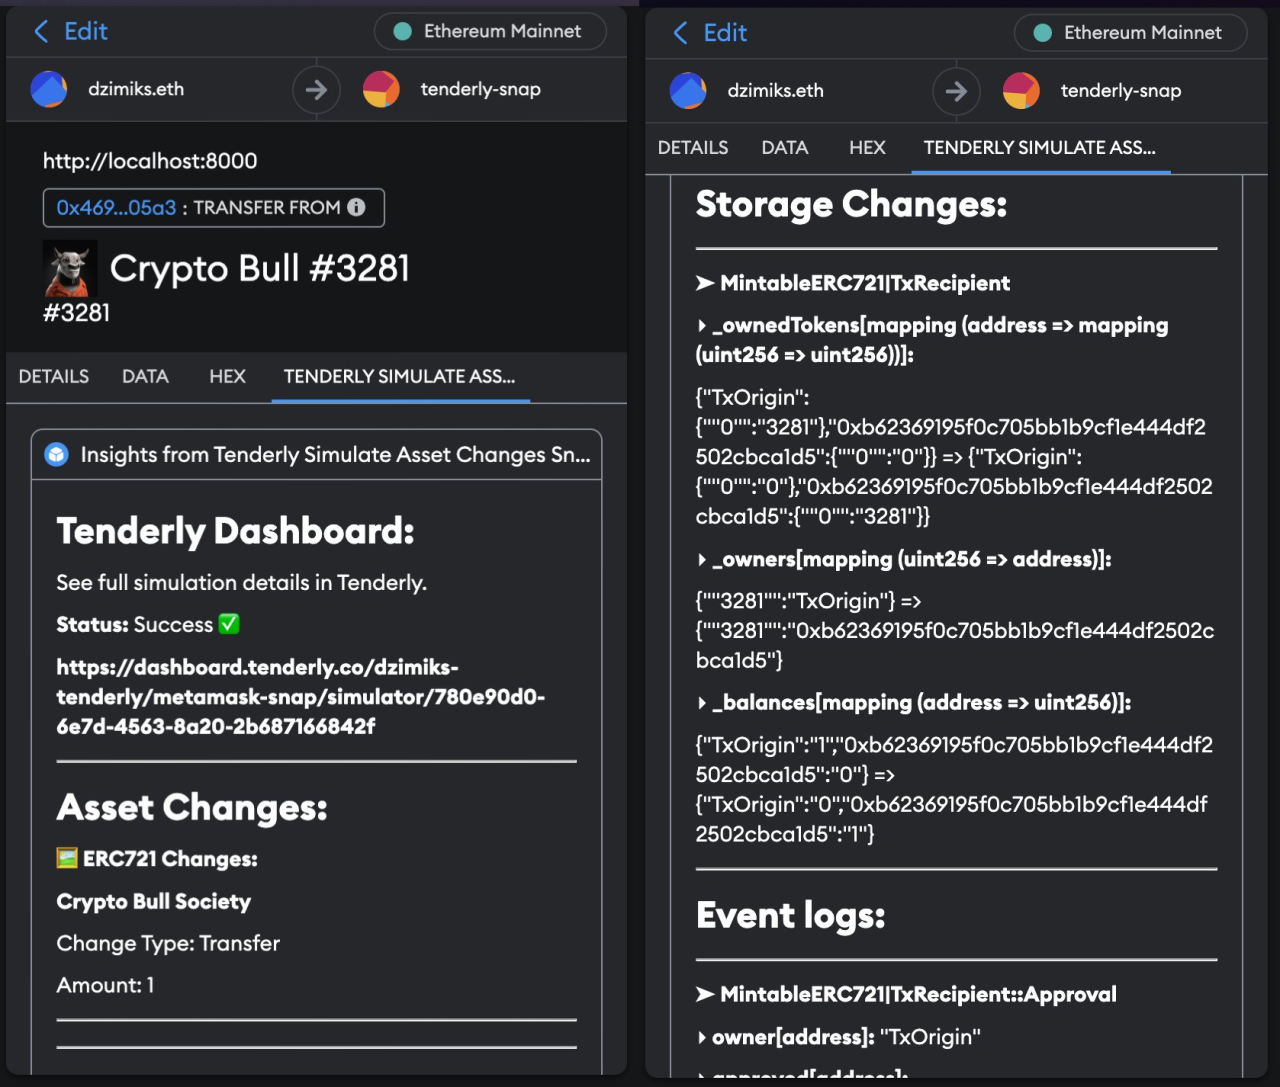Open DETAILS tab in left panel

click(54, 376)
